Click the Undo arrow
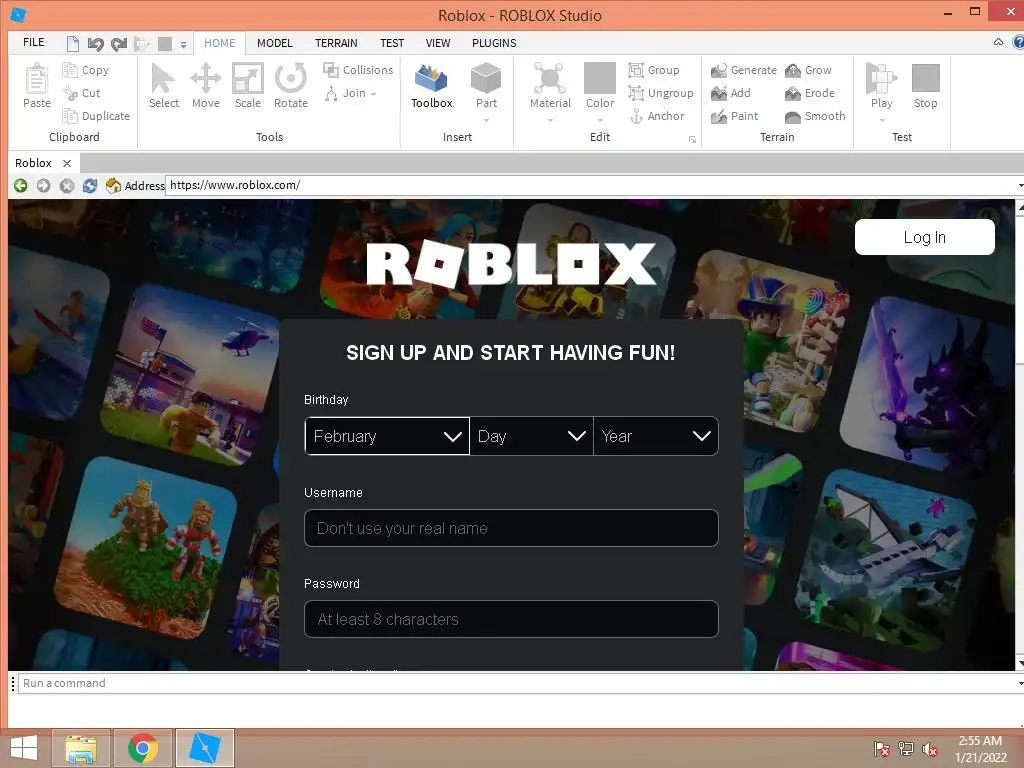Viewport: 1024px width, 768px height. (x=96, y=44)
